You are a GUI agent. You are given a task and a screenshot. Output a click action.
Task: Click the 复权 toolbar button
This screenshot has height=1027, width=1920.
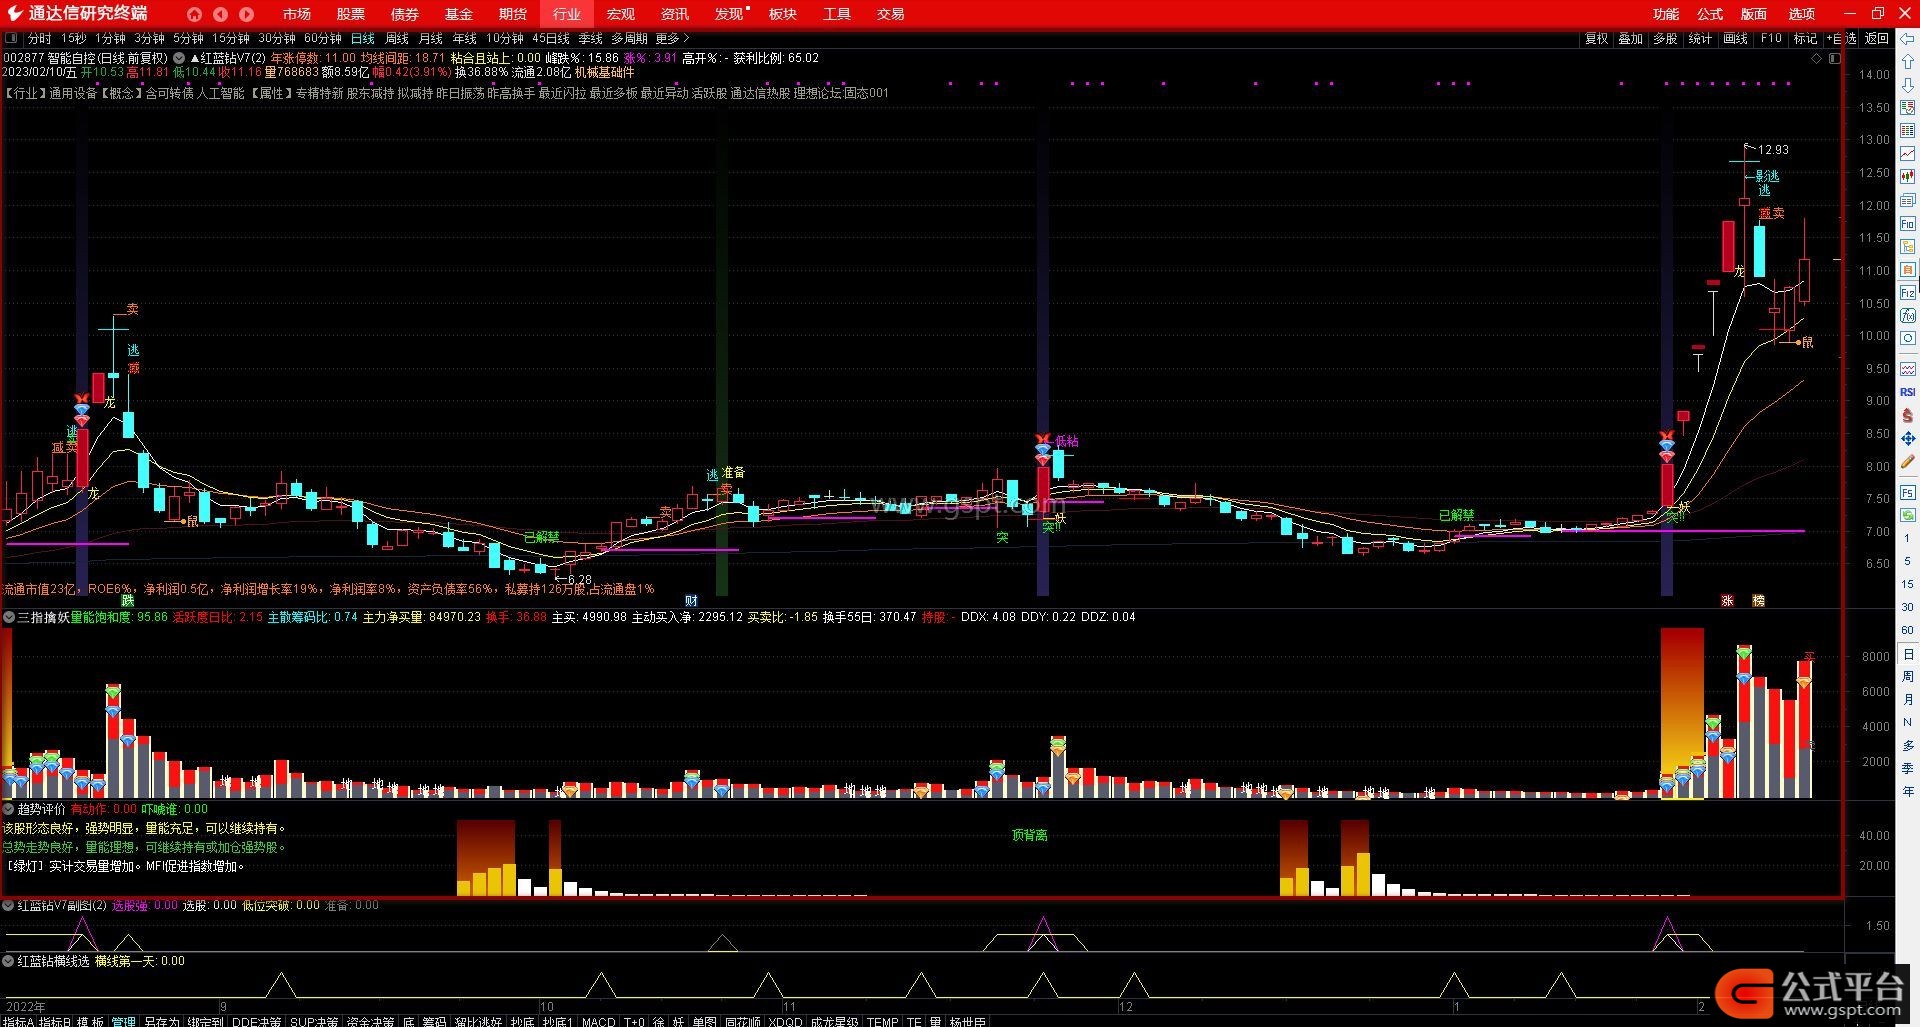click(1596, 39)
